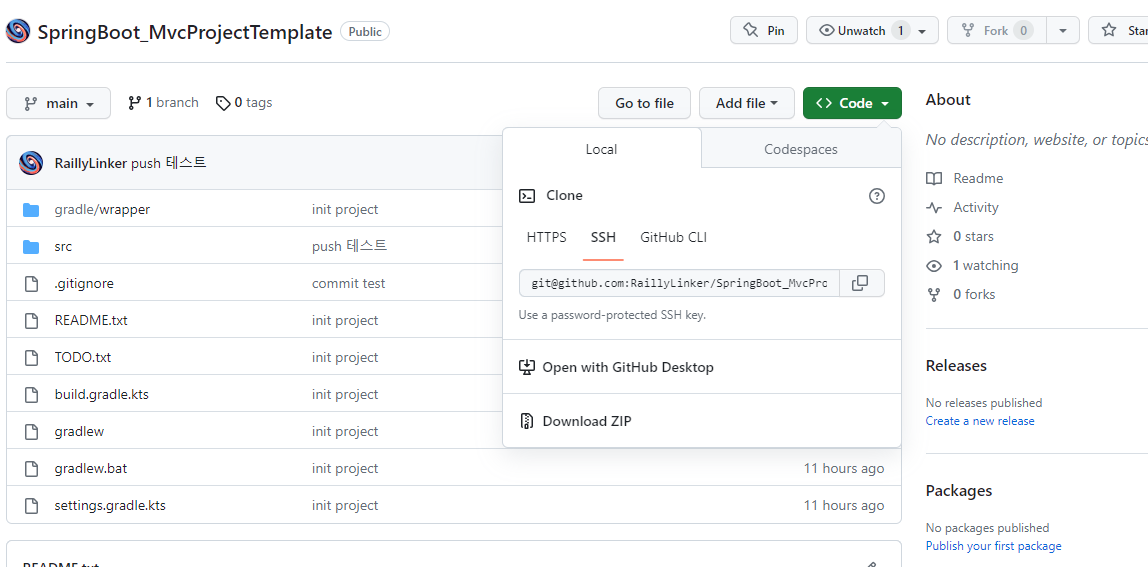View the 1 branch link
1148x567 pixels.
pyautogui.click(x=163, y=103)
